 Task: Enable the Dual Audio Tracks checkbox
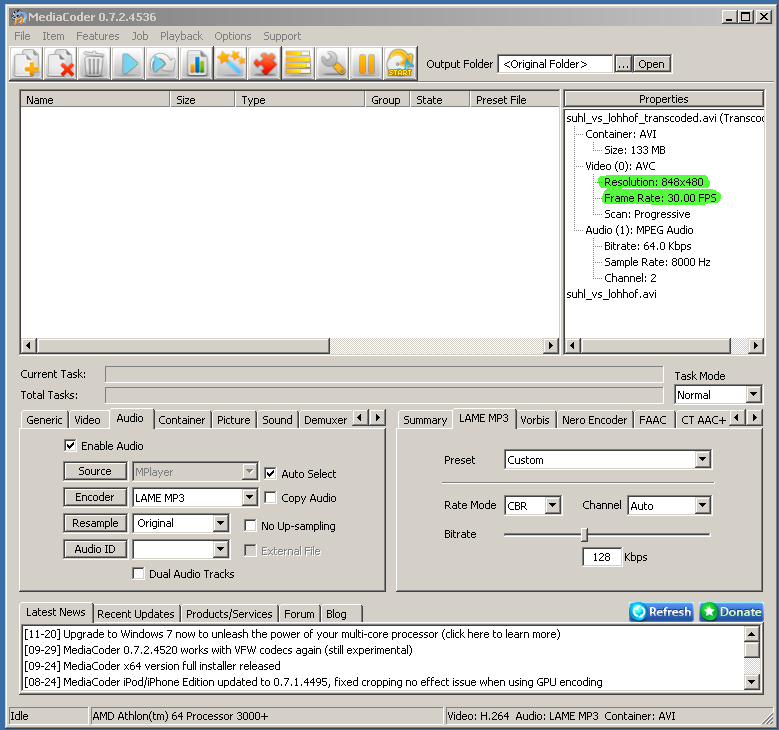pyautogui.click(x=139, y=573)
